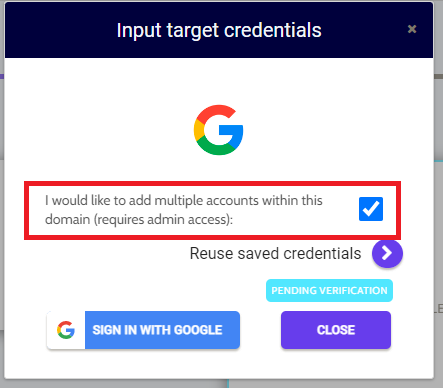
Task: Select the red-outlined multiple accounts row
Action: pos(212,210)
